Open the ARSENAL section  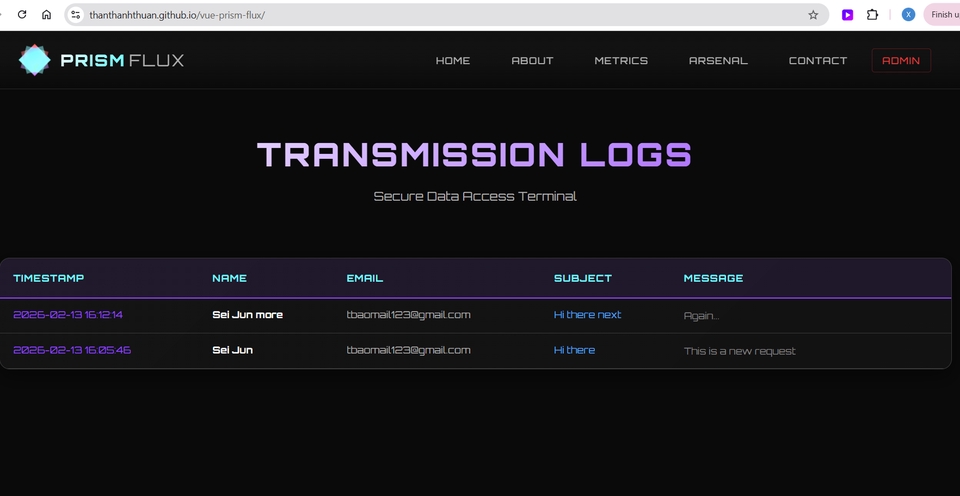(x=718, y=61)
